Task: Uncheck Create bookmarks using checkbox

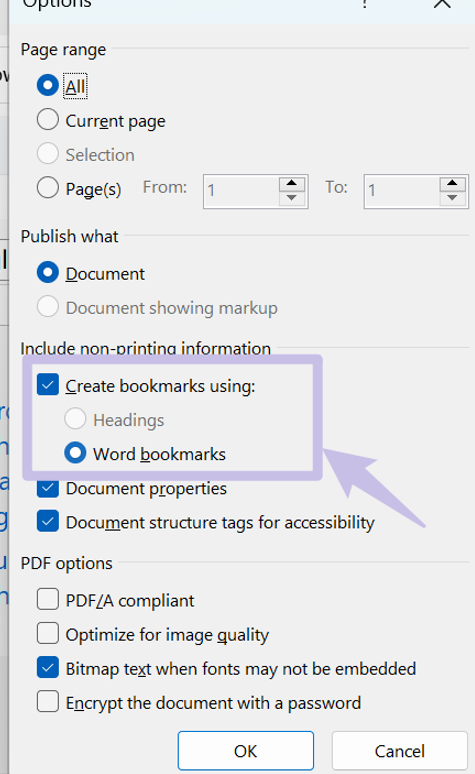Action: point(48,385)
